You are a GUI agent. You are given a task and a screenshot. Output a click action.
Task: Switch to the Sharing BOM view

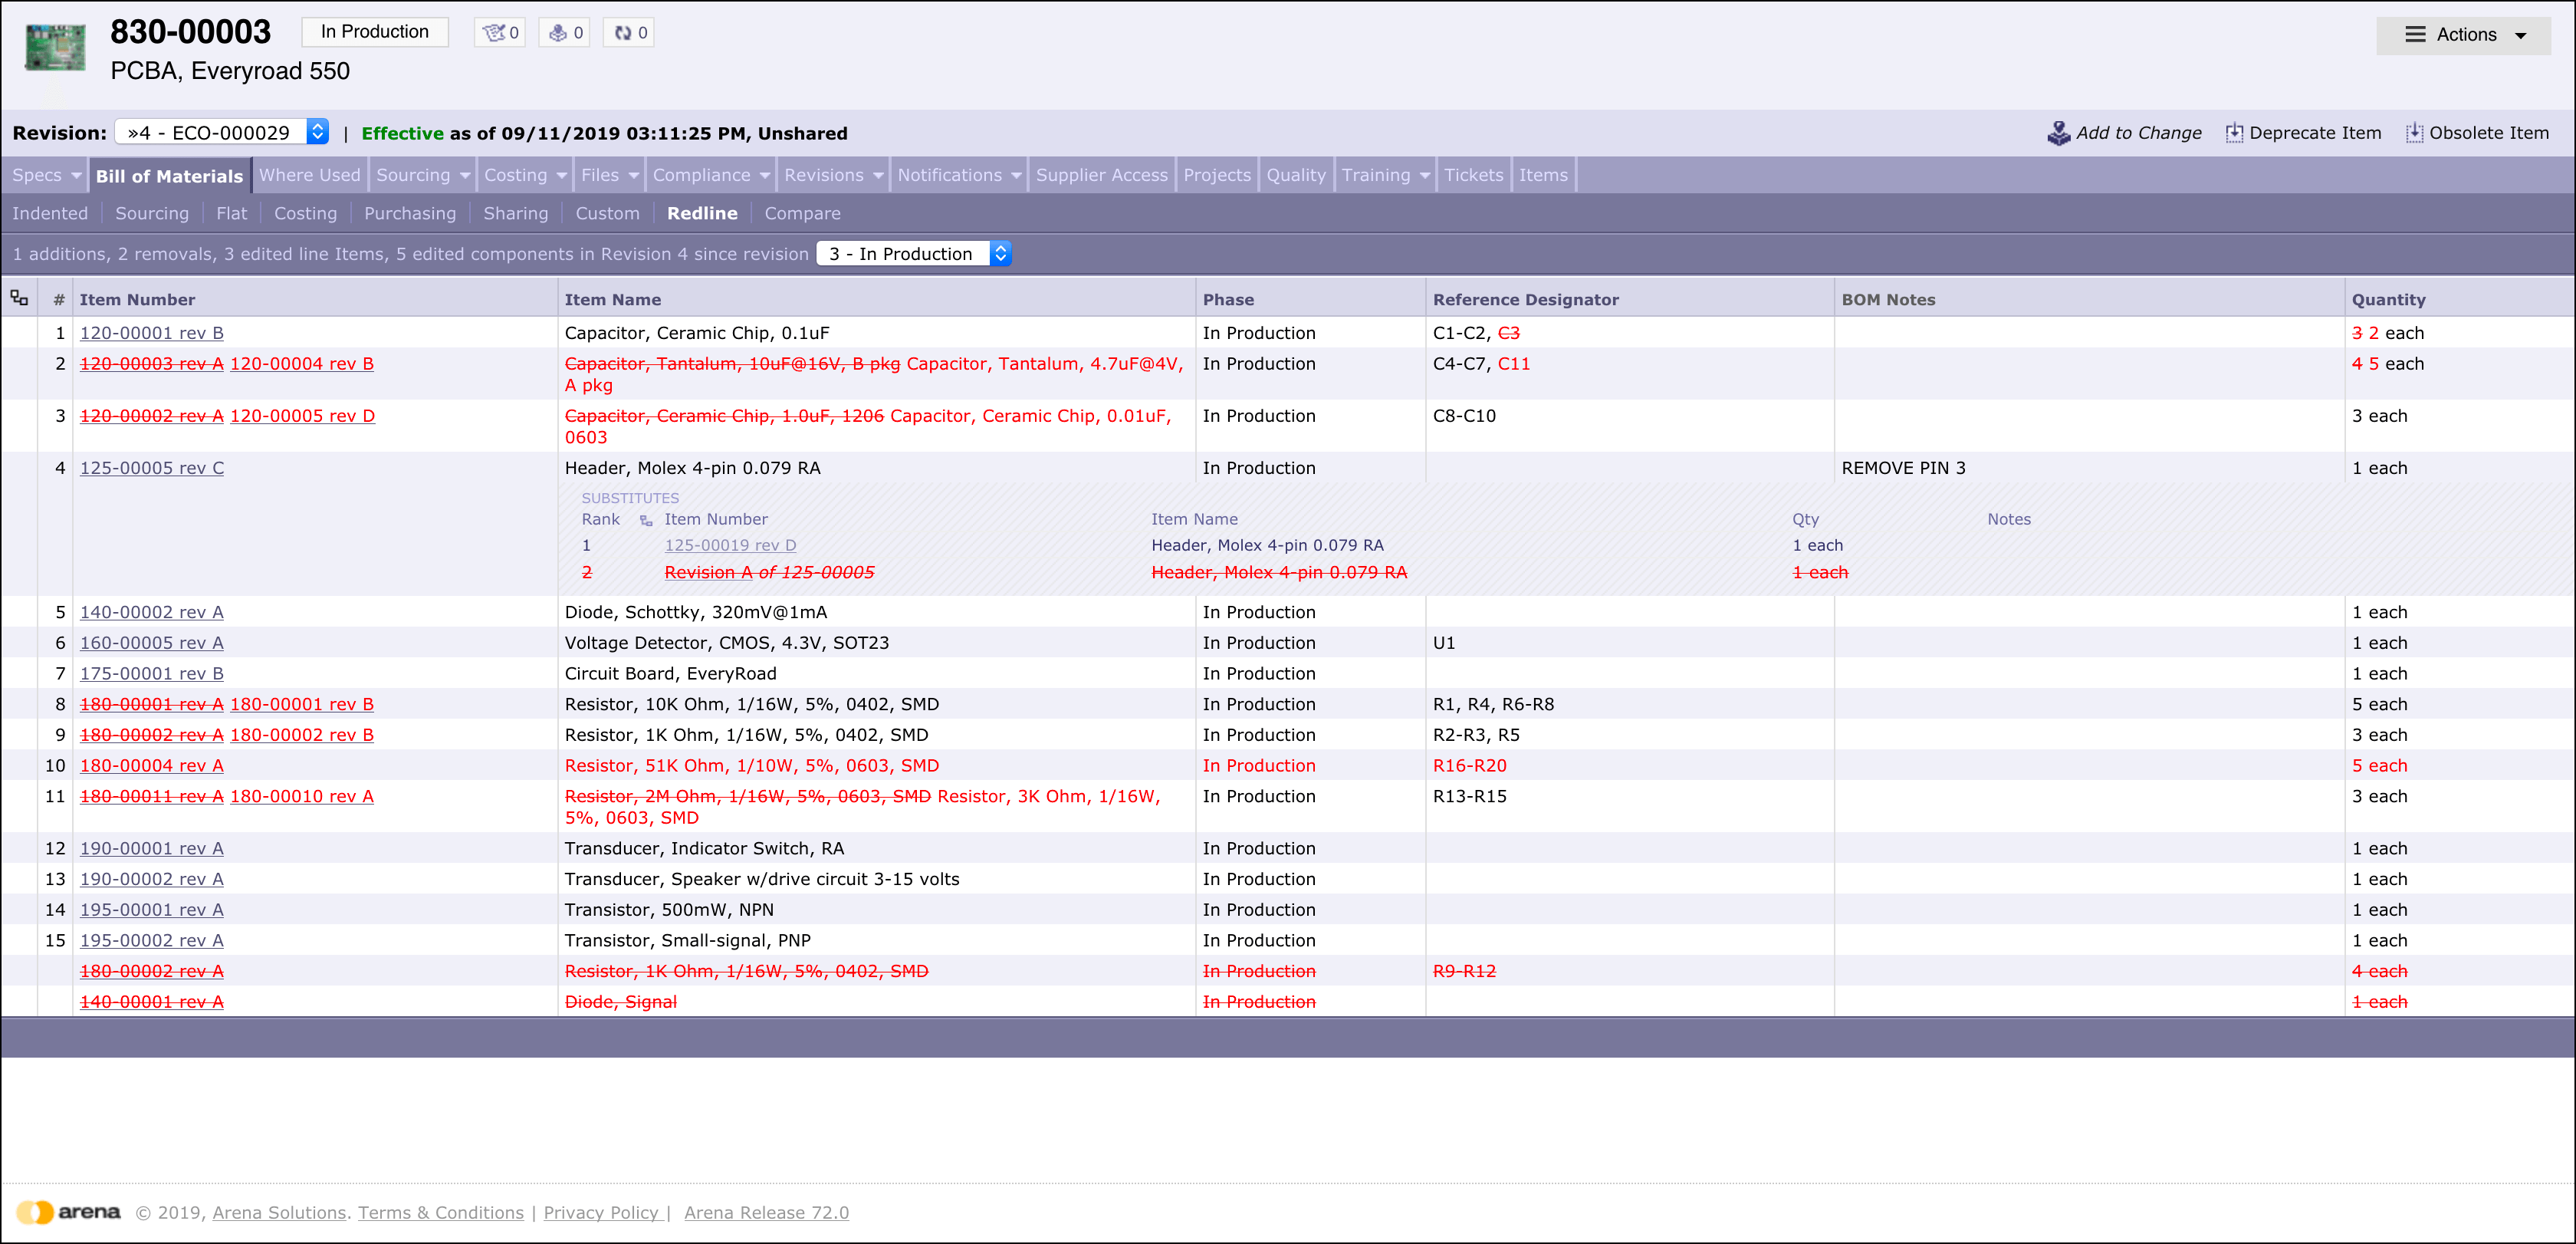pos(516,213)
